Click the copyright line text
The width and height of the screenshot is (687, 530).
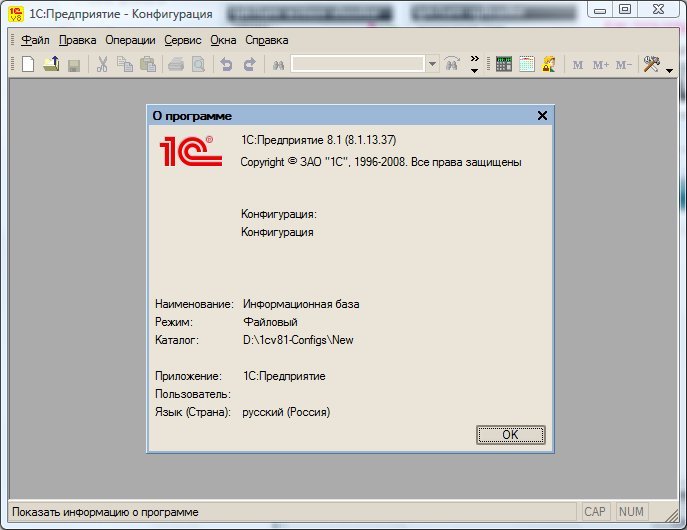point(381,162)
